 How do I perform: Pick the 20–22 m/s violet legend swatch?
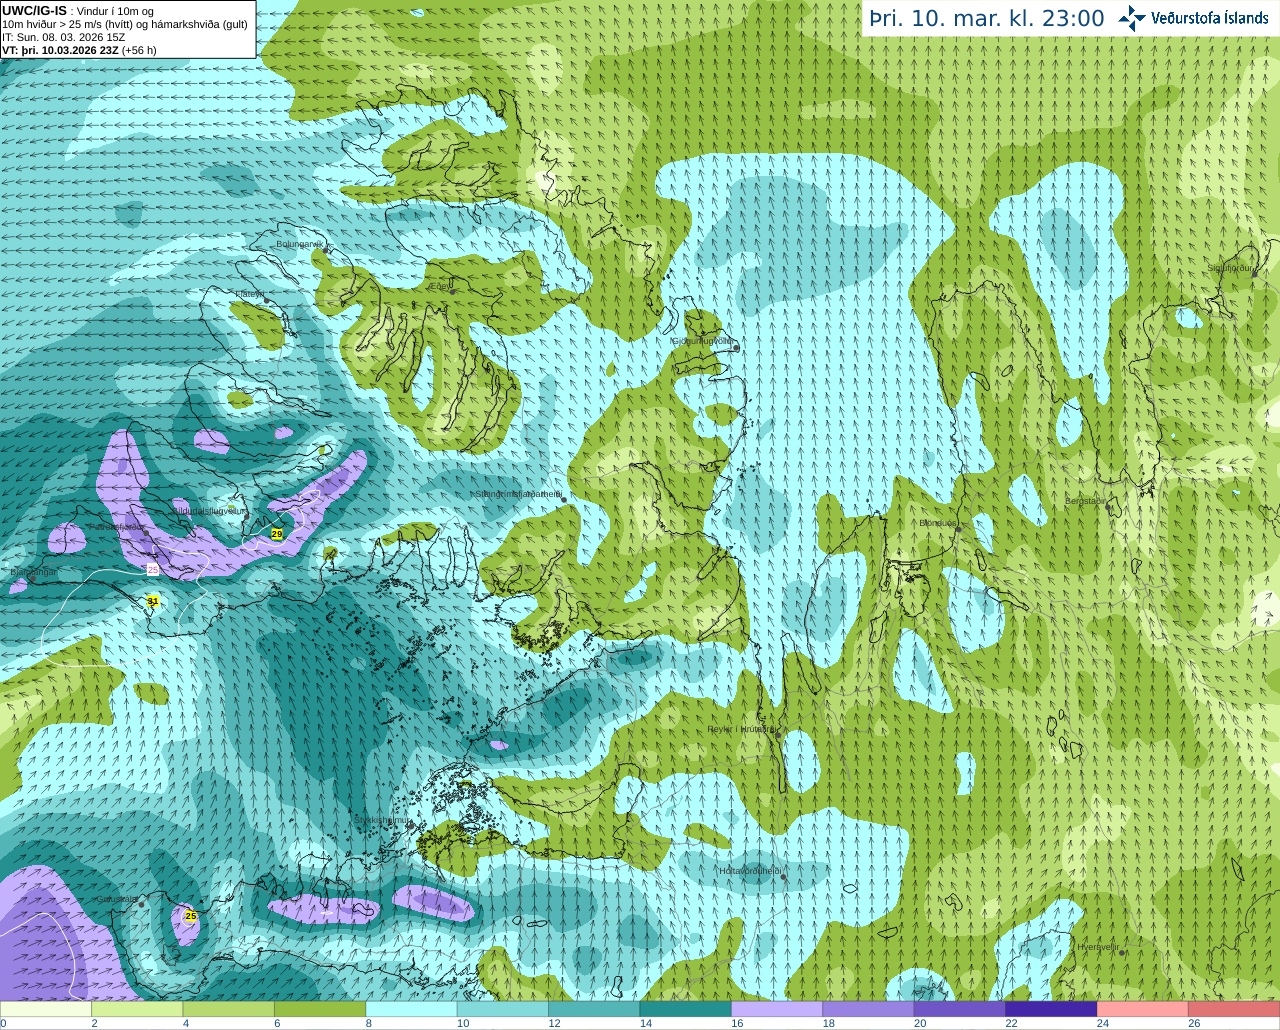click(959, 1009)
